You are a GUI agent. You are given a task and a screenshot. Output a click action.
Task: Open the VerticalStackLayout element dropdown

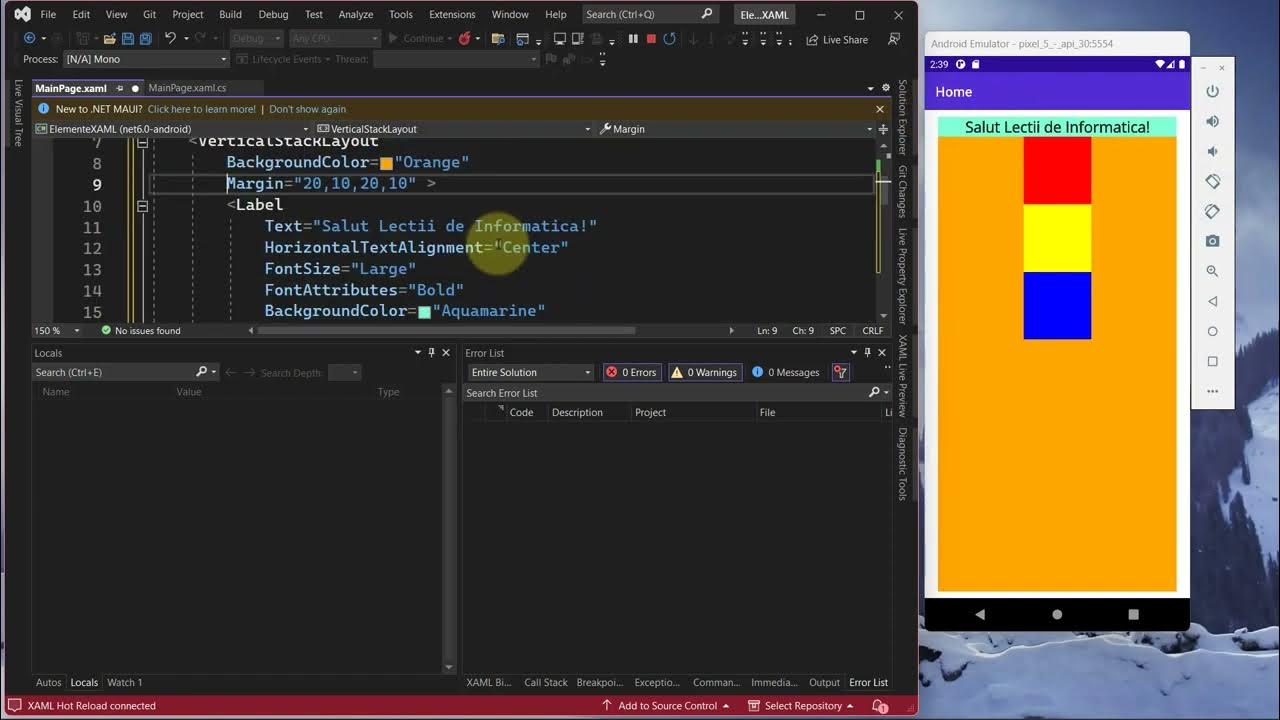click(455, 129)
